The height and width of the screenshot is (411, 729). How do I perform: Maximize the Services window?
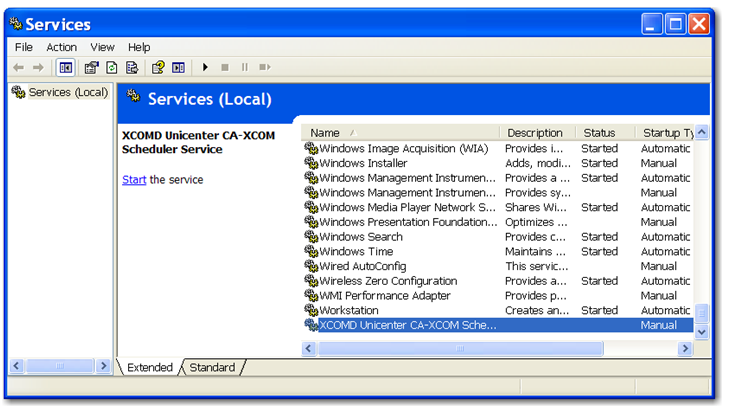point(676,24)
